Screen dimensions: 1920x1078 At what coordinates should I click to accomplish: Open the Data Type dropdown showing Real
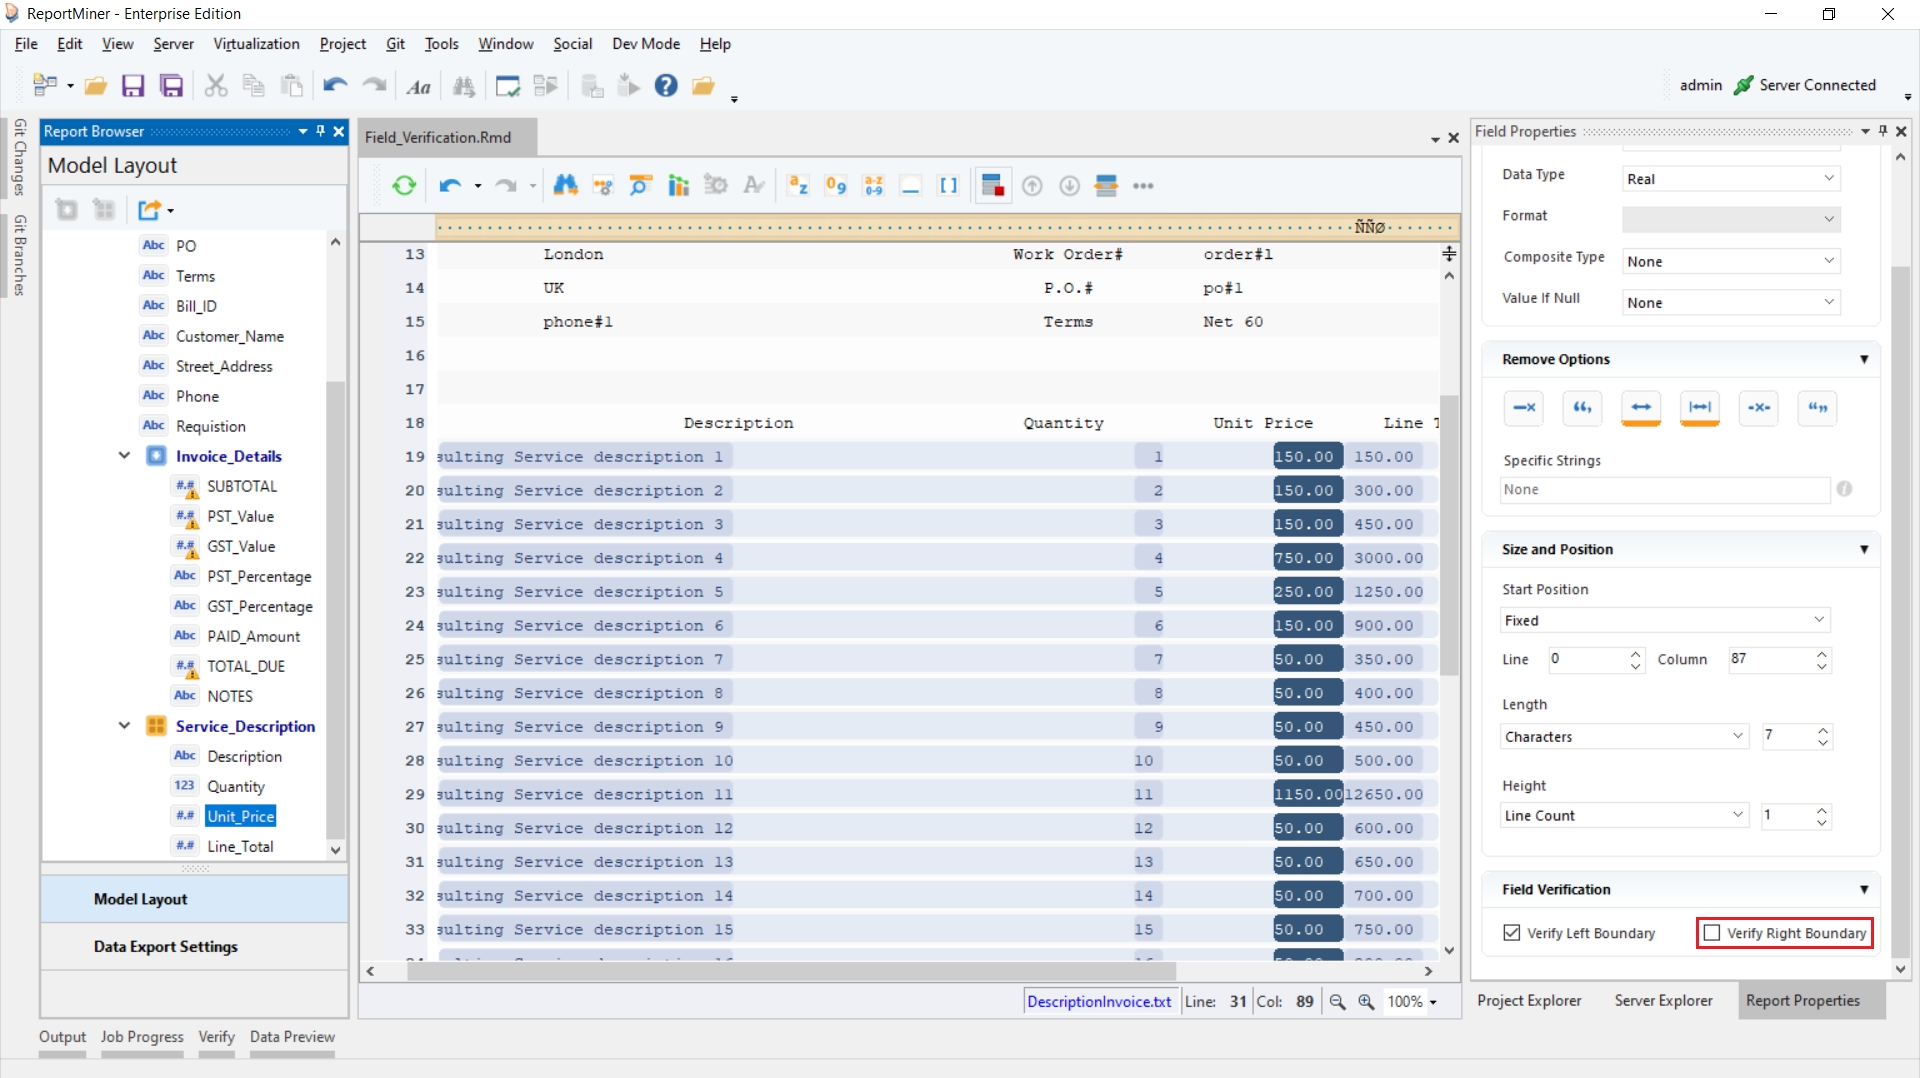click(1730, 179)
